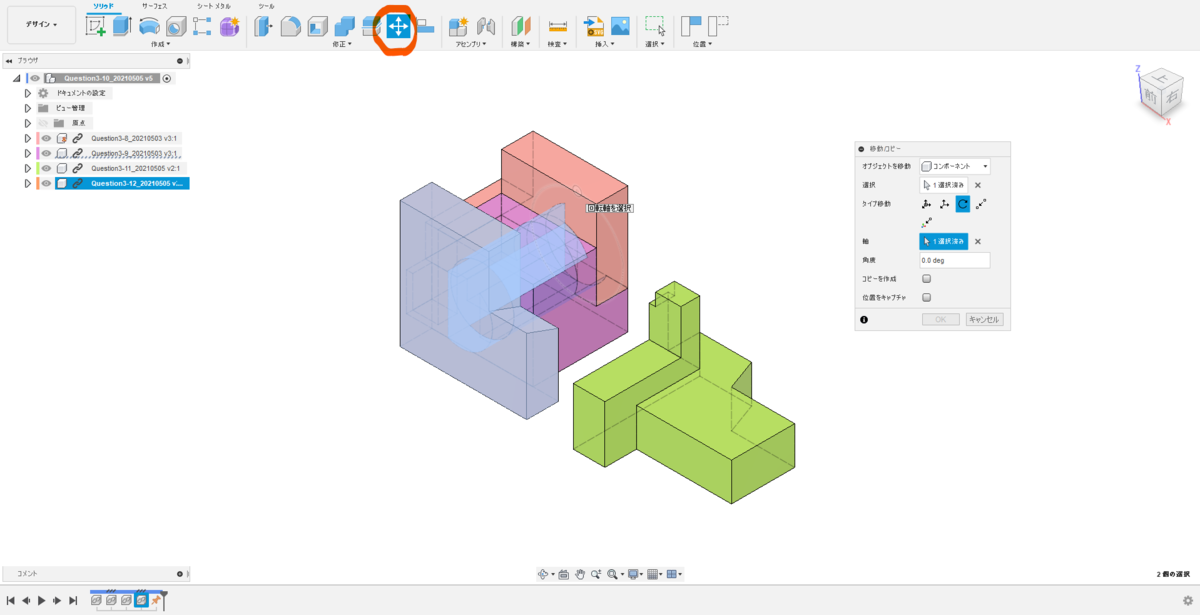The image size is (1200, 615).
Task: Switch to the ツール tab
Action: tap(266, 6)
